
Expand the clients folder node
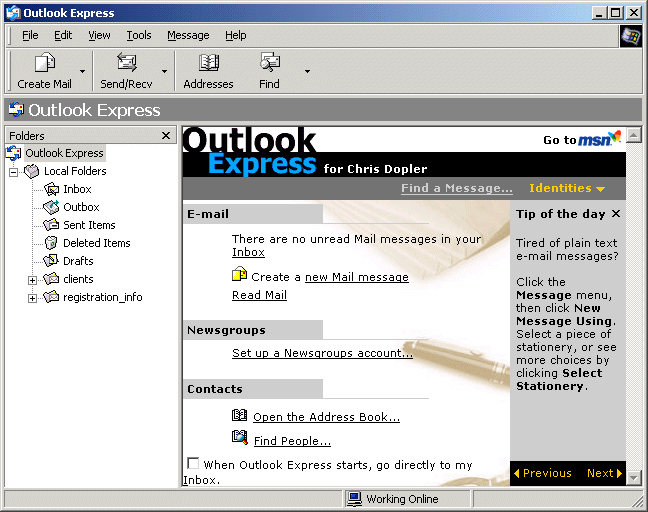tap(32, 280)
